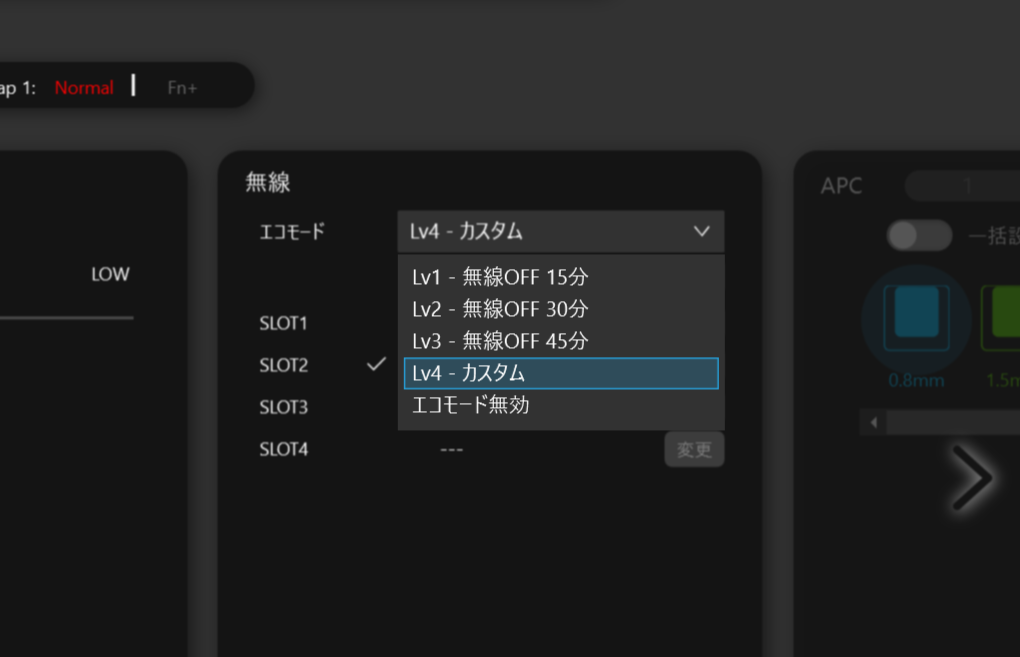Click the APC horizontal scrollbar track

tap(950, 422)
